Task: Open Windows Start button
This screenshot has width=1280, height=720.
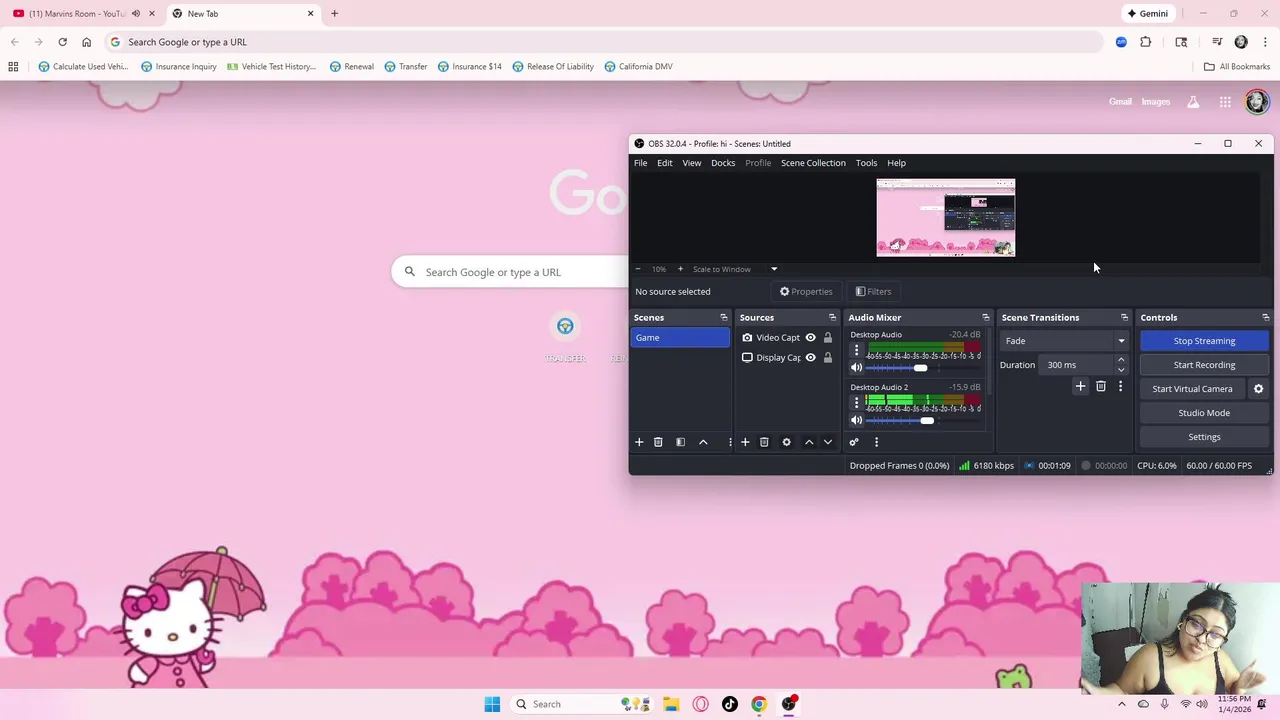Action: tap(492, 704)
